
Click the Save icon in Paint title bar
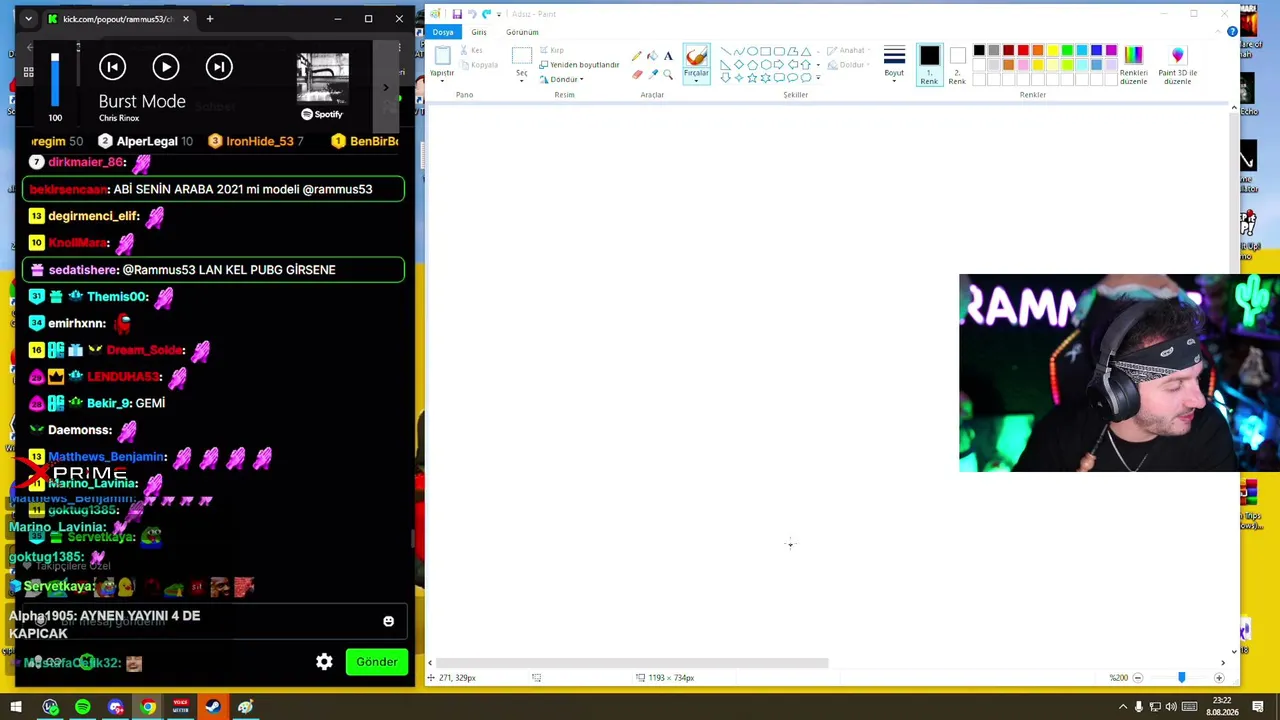(x=457, y=14)
